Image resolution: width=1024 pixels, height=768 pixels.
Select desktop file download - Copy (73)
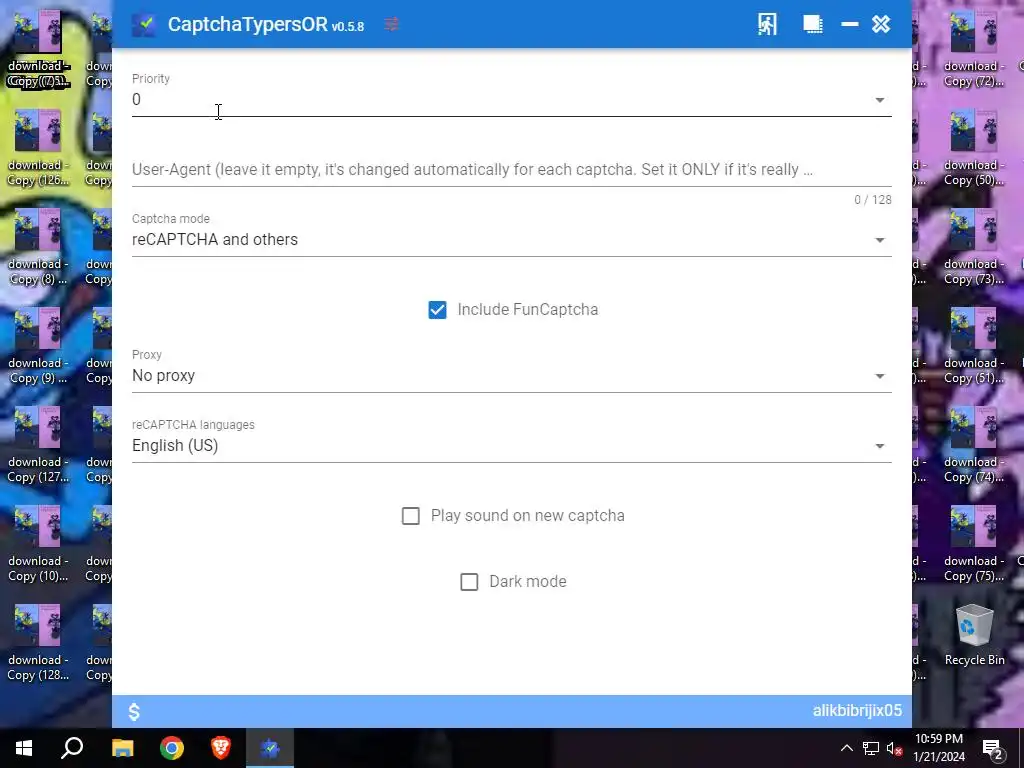(974, 247)
